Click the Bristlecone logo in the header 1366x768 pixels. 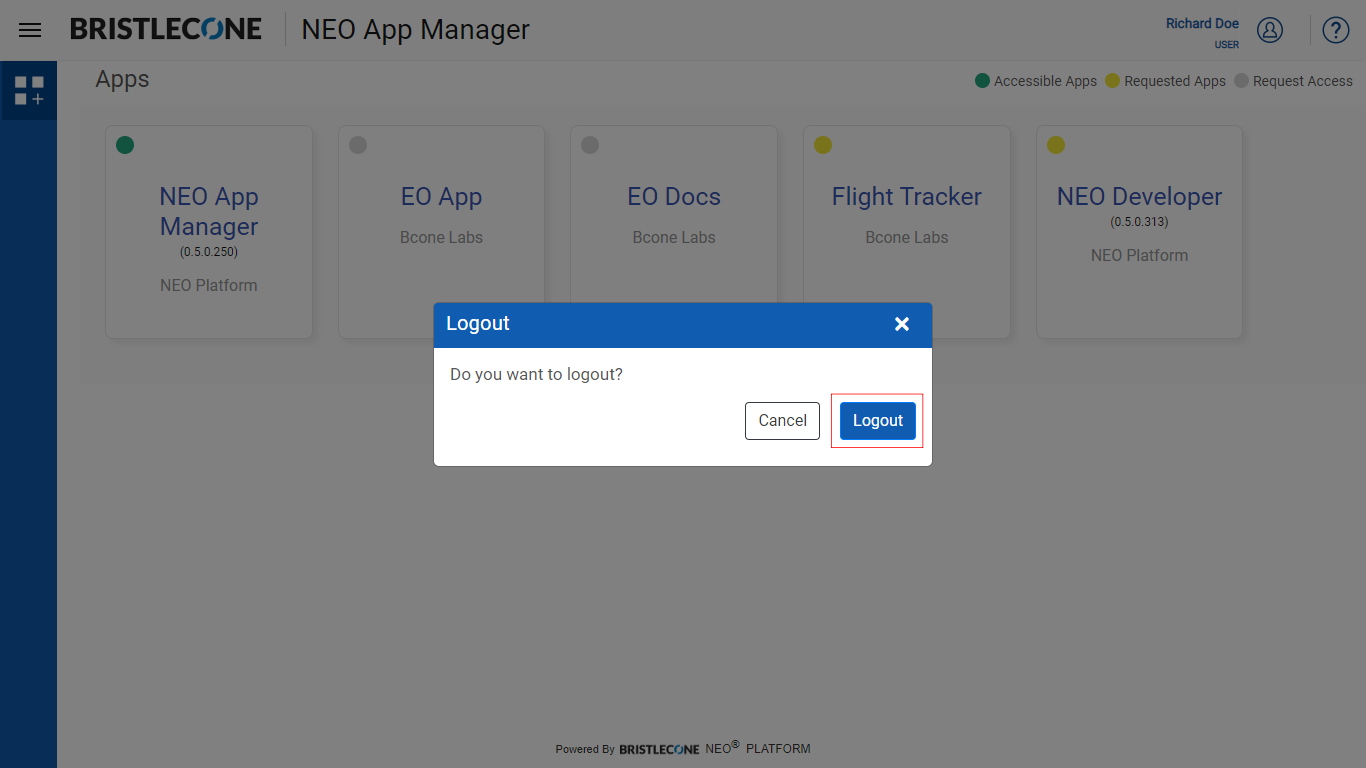click(166, 29)
